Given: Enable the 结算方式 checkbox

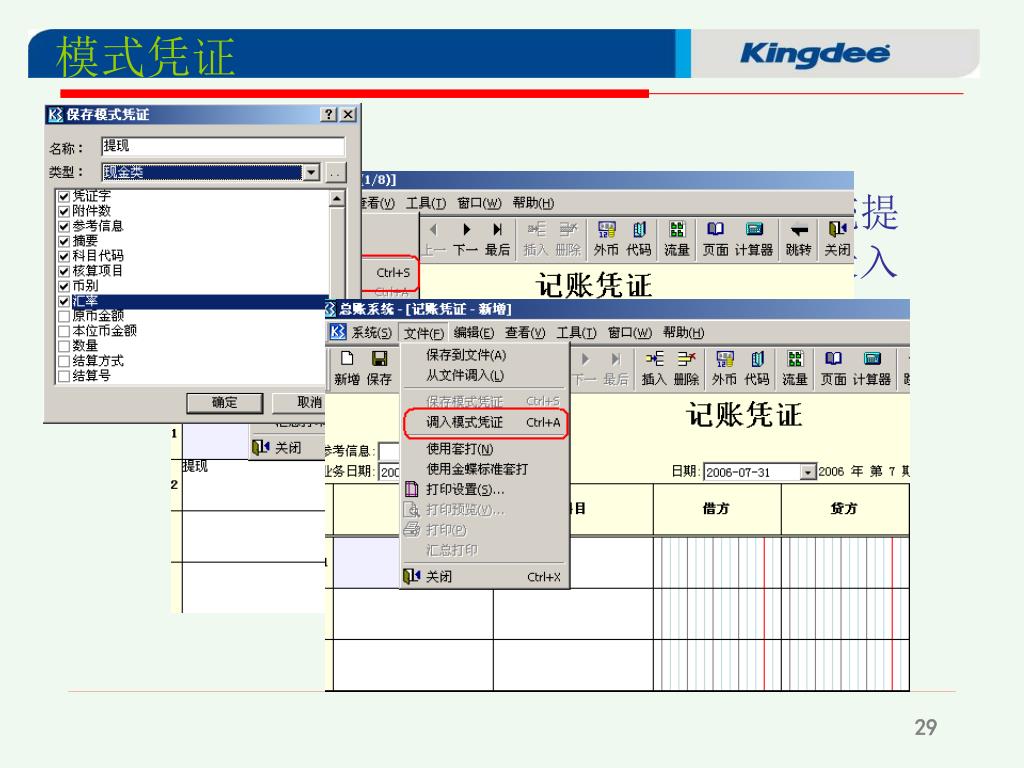Looking at the screenshot, I should coord(63,361).
